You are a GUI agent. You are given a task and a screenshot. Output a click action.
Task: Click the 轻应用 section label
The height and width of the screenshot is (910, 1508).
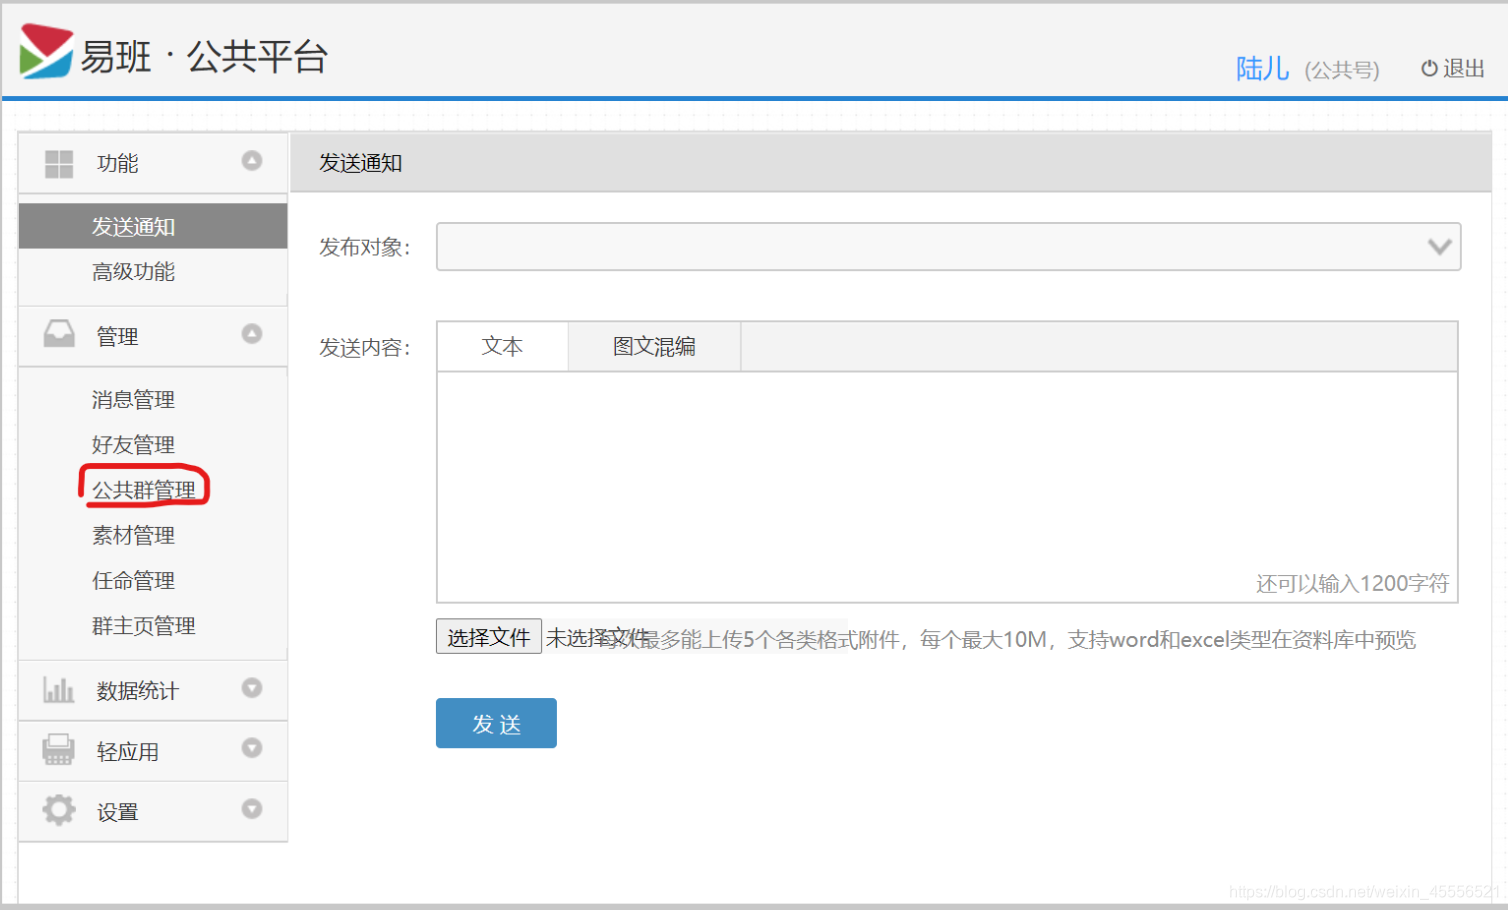coord(128,752)
